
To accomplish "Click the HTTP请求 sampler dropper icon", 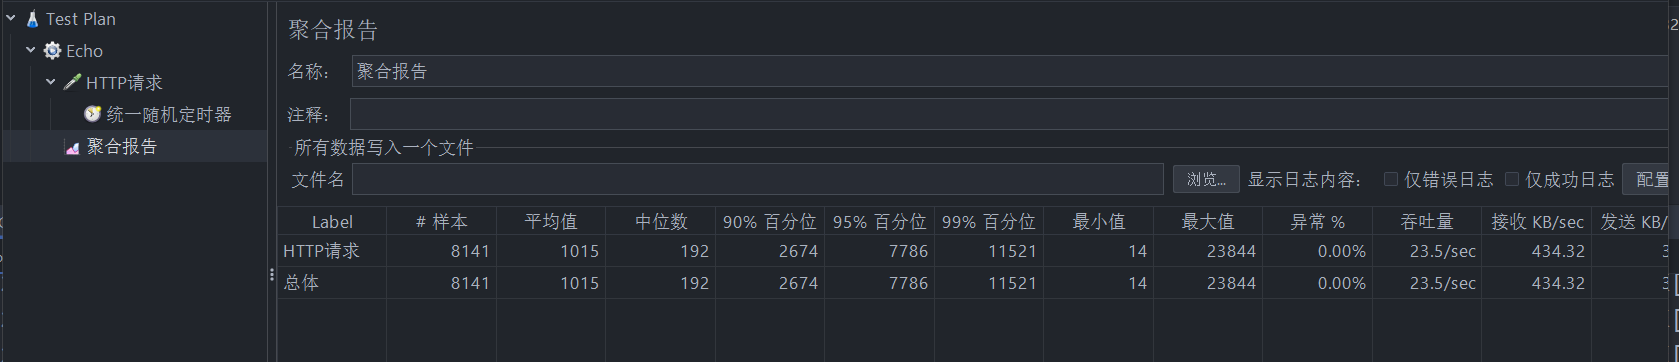I will point(72,82).
